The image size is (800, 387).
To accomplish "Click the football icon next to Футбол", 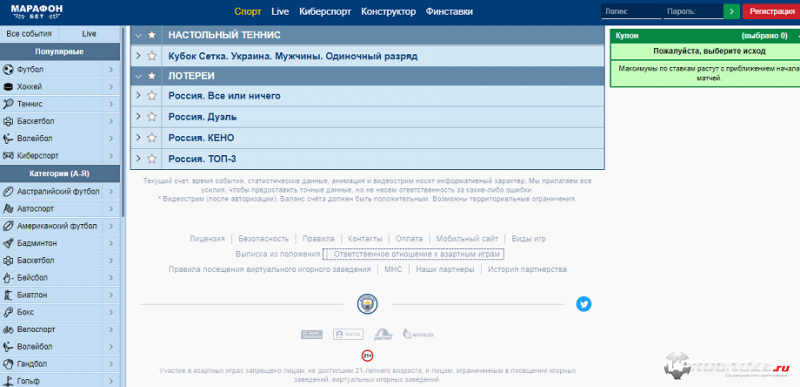I will coord(8,69).
